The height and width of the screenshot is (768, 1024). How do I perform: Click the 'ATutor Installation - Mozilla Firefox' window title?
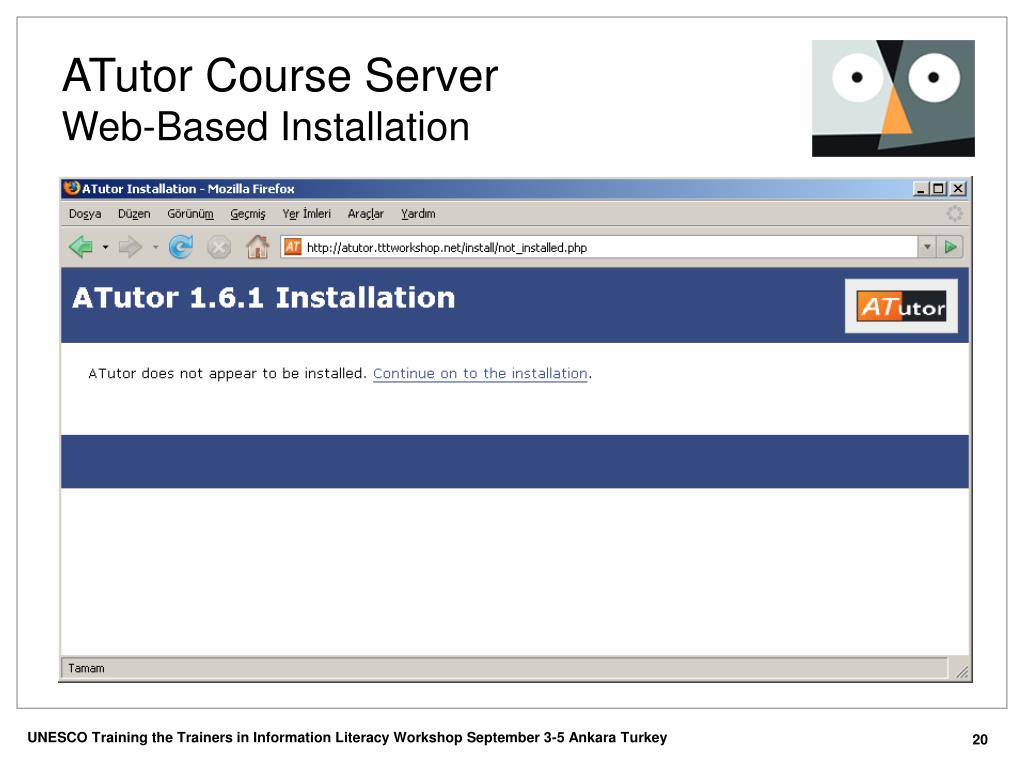coord(188,189)
